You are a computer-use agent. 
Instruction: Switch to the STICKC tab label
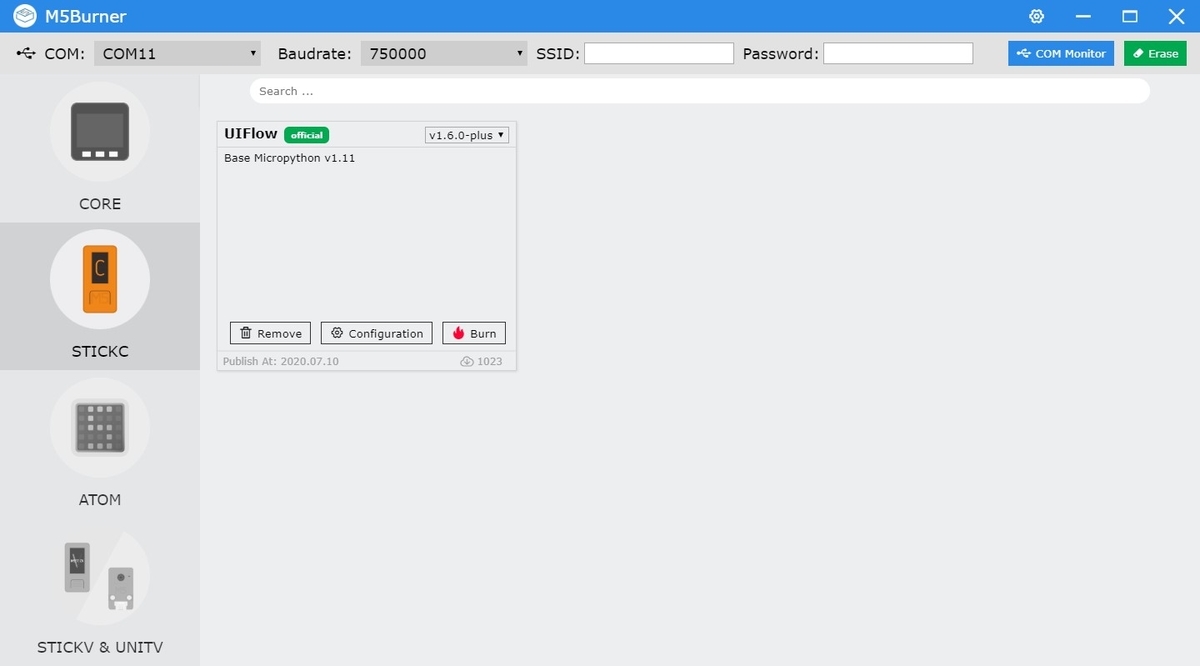(100, 351)
